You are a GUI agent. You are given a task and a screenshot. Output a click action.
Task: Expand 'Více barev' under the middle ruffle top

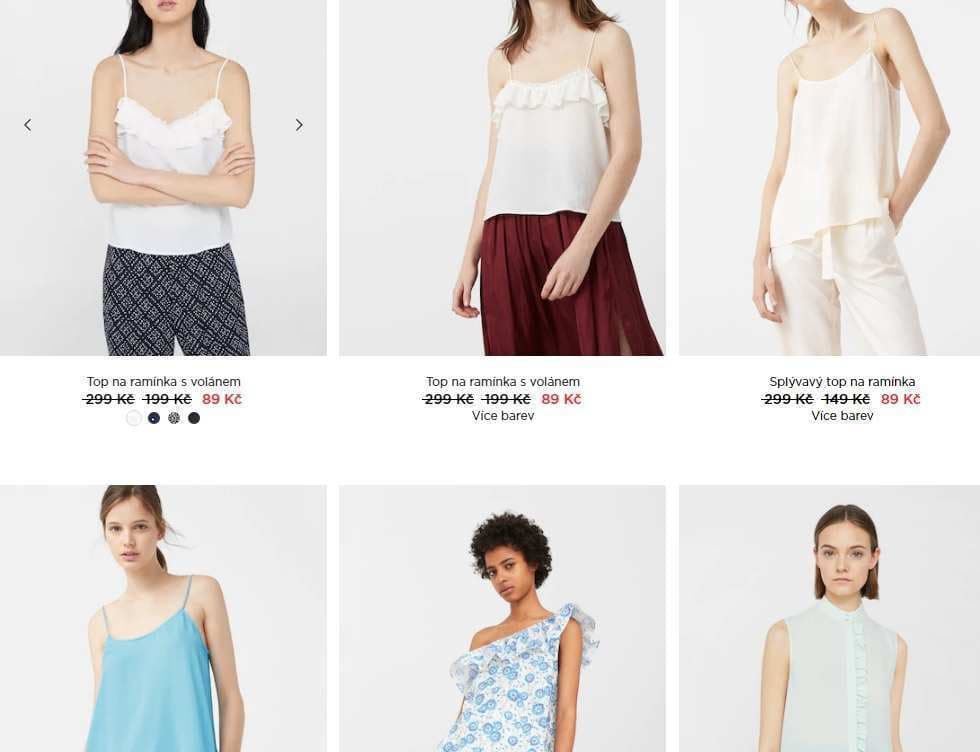coord(502,416)
